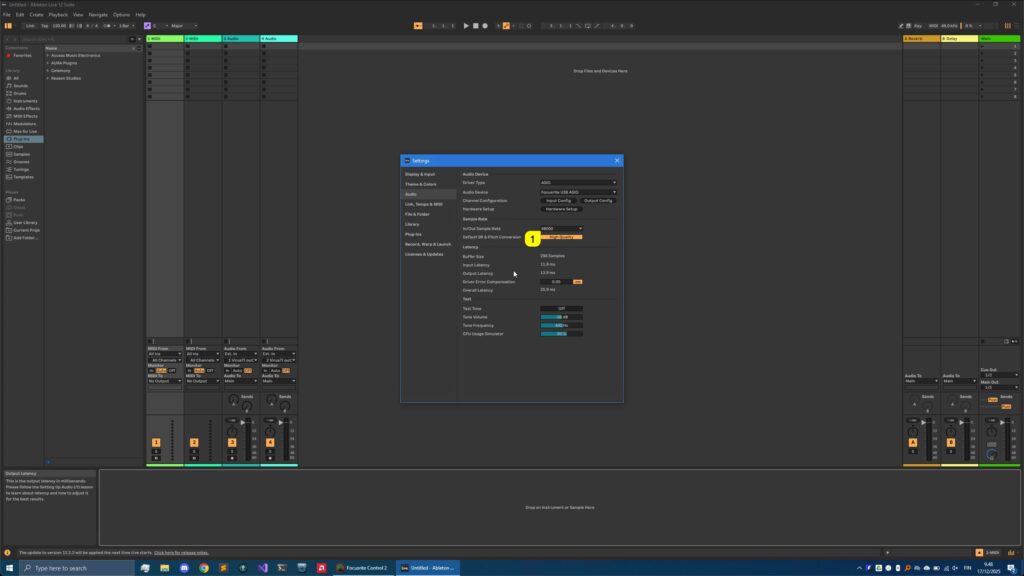Screen dimensions: 1024x576
Task: Click the Hardware Setup button
Action: [561, 209]
